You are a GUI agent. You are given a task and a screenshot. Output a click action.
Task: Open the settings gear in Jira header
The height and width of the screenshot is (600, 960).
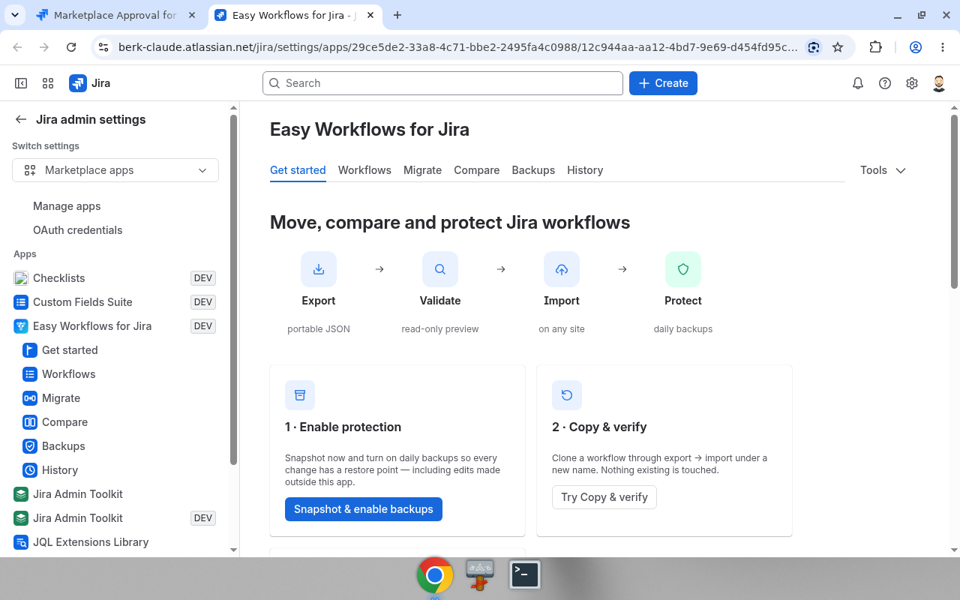(912, 83)
